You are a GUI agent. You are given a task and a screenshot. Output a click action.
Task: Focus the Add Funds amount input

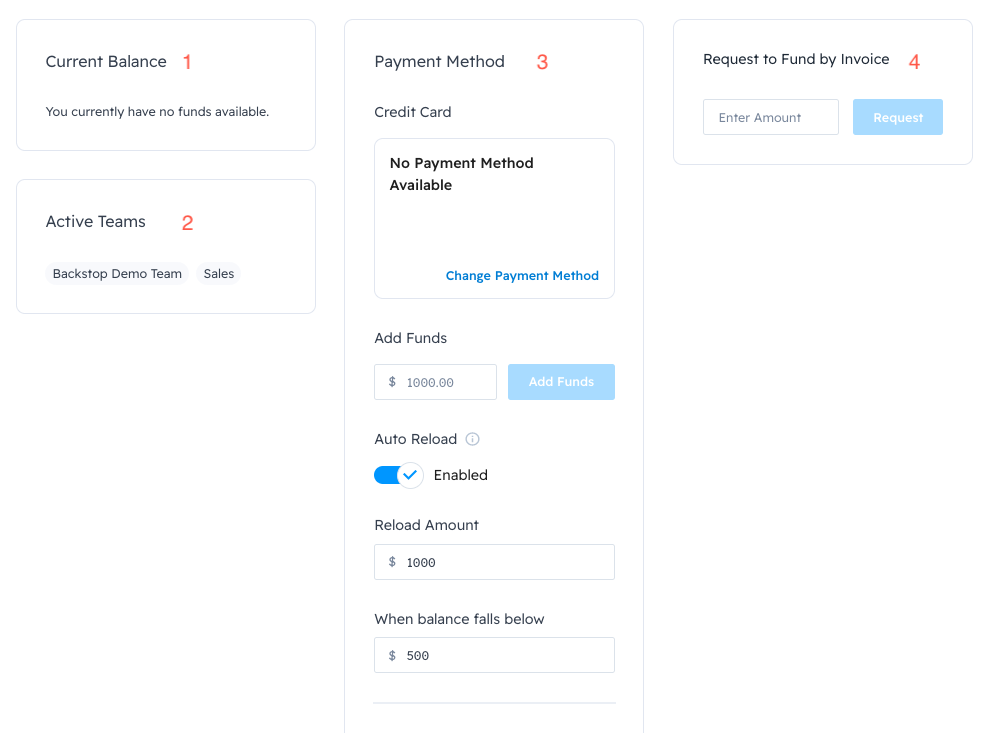click(445, 382)
